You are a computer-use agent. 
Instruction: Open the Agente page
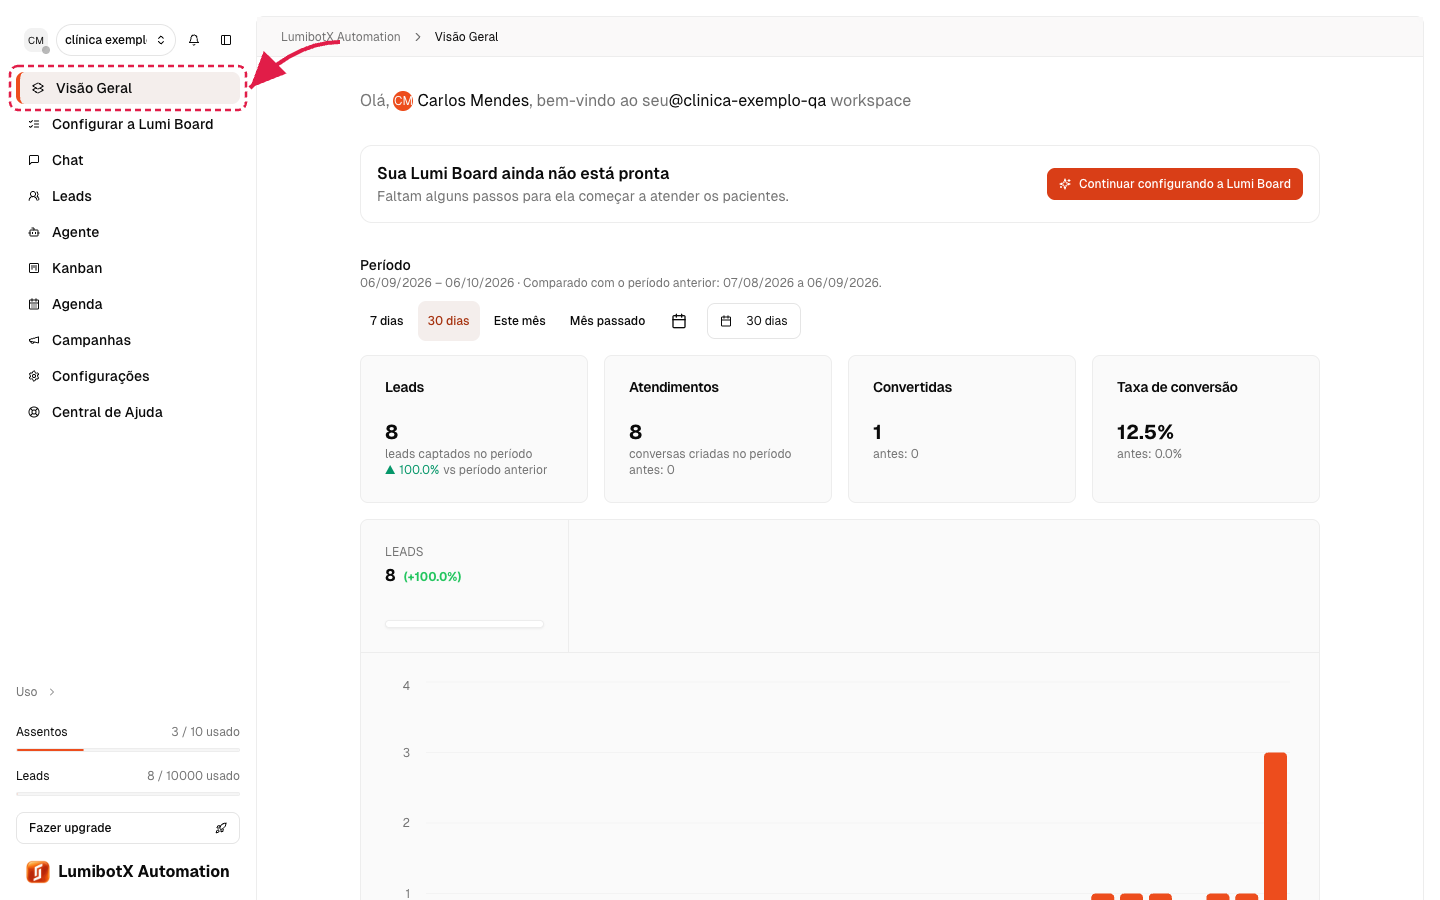click(x=128, y=232)
